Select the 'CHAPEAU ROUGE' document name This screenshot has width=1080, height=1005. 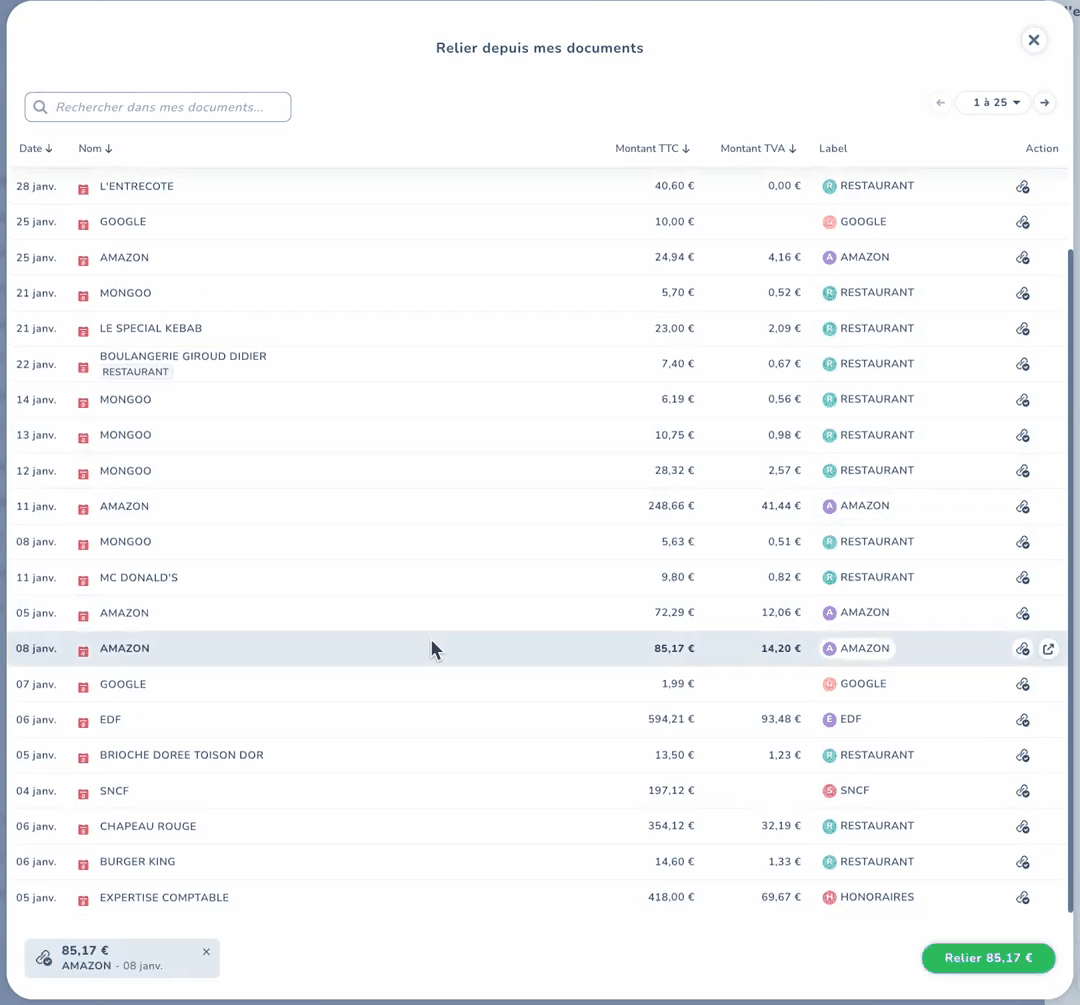click(x=148, y=826)
